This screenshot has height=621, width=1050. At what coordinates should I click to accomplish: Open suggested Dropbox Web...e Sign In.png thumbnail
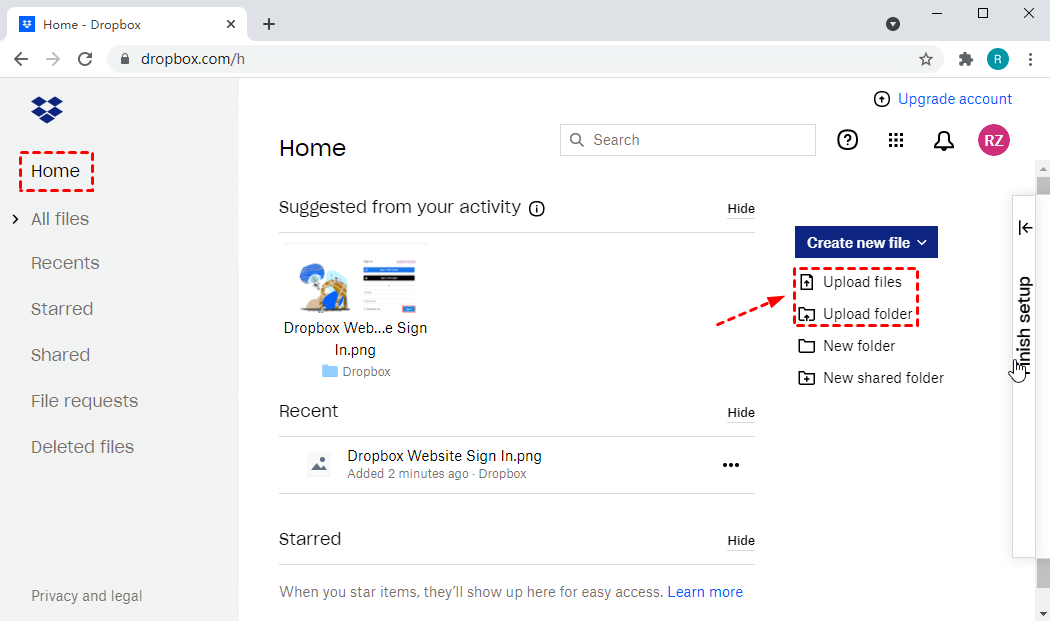(x=356, y=286)
